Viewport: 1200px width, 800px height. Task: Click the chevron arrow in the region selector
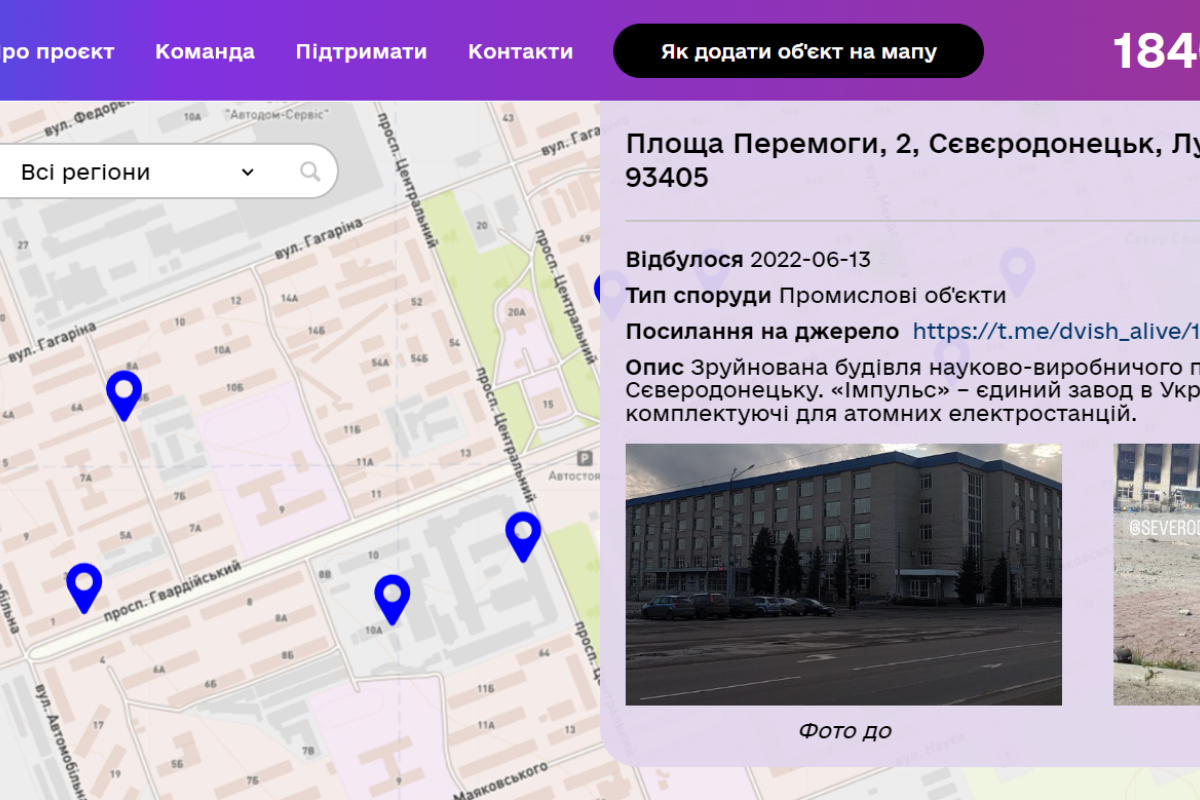(248, 173)
